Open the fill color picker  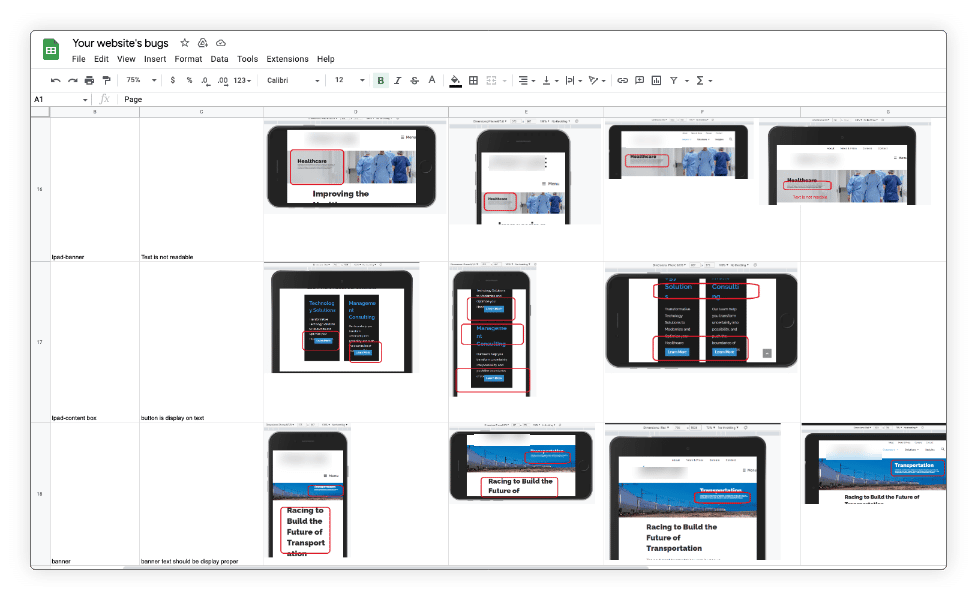pos(455,80)
